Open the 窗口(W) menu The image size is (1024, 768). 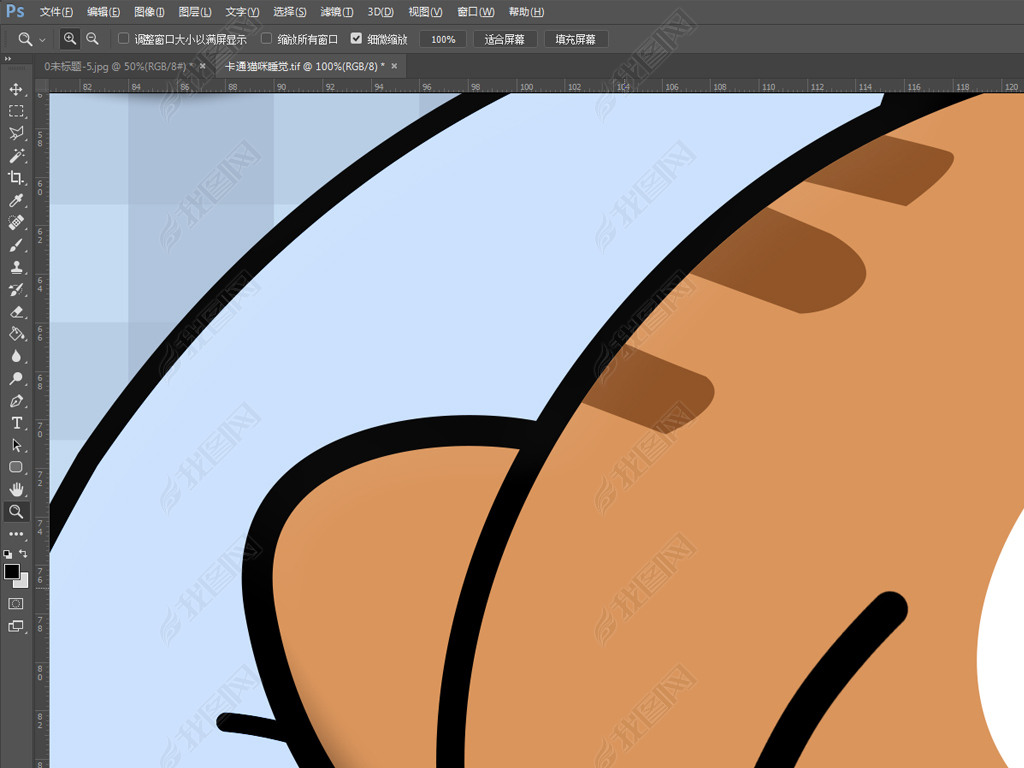tap(475, 12)
